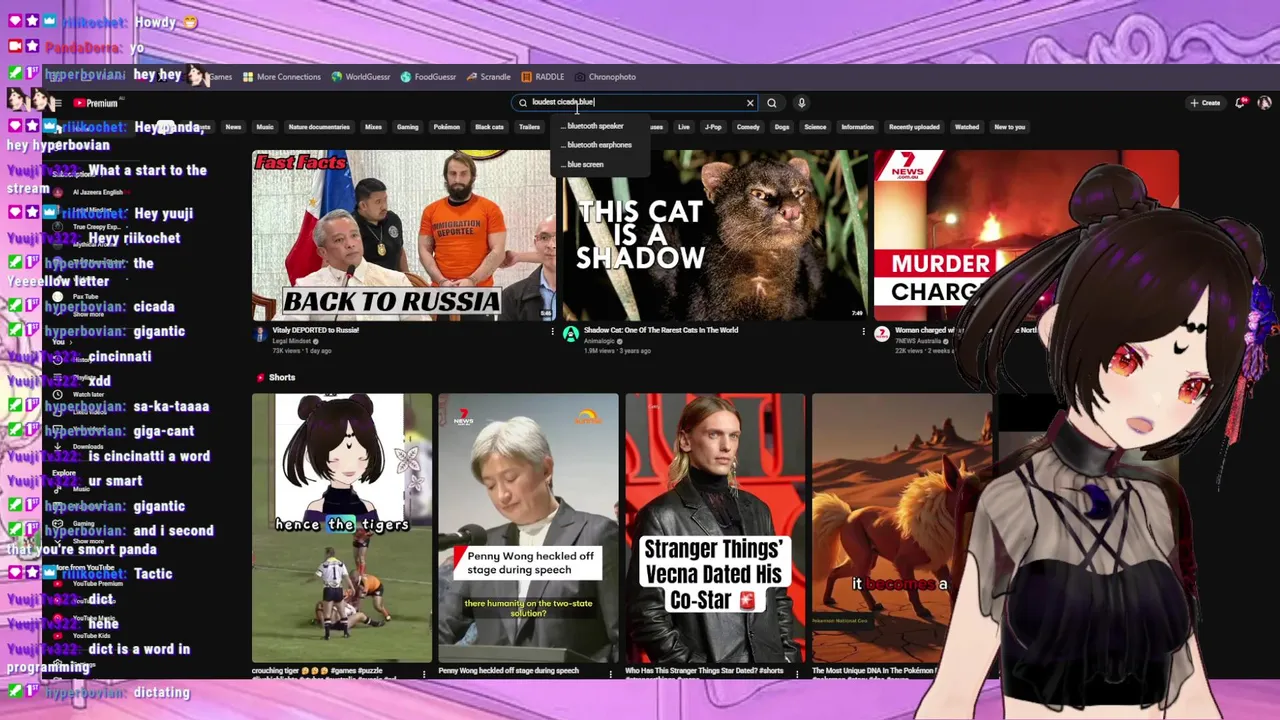Image resolution: width=1280 pixels, height=720 pixels.
Task: Select the Black cats filter chip
Action: pos(489,127)
